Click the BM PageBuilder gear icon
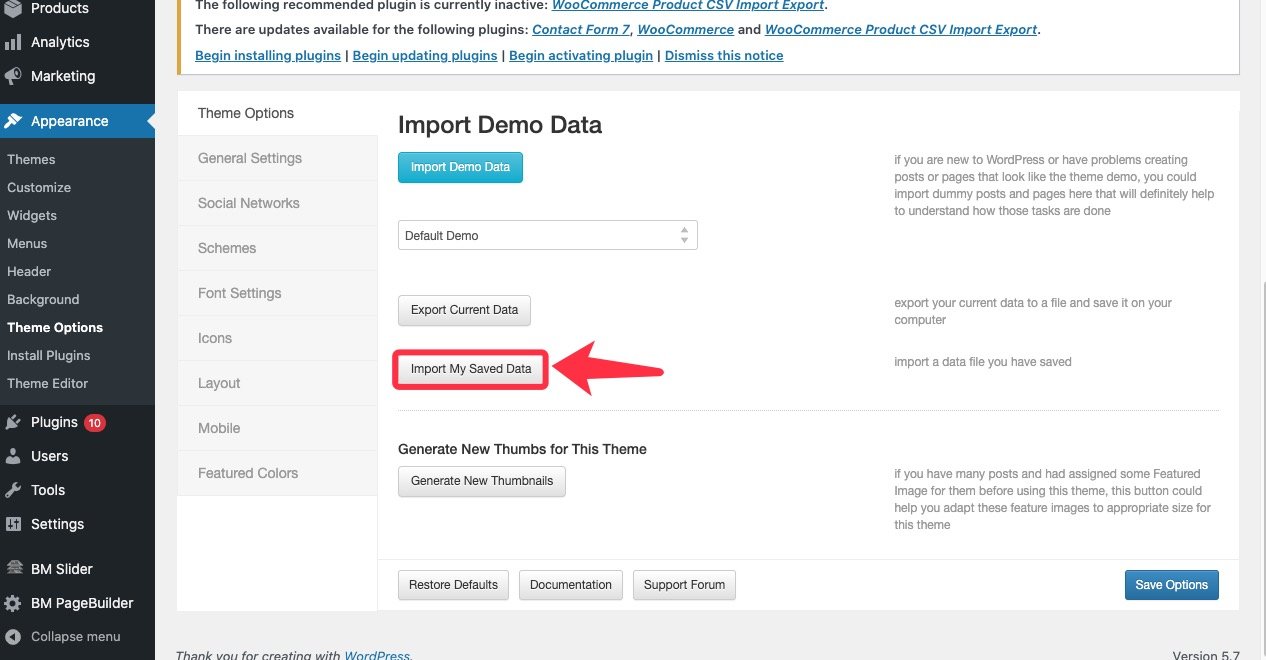Image resolution: width=1266 pixels, height=660 pixels. tap(13, 603)
